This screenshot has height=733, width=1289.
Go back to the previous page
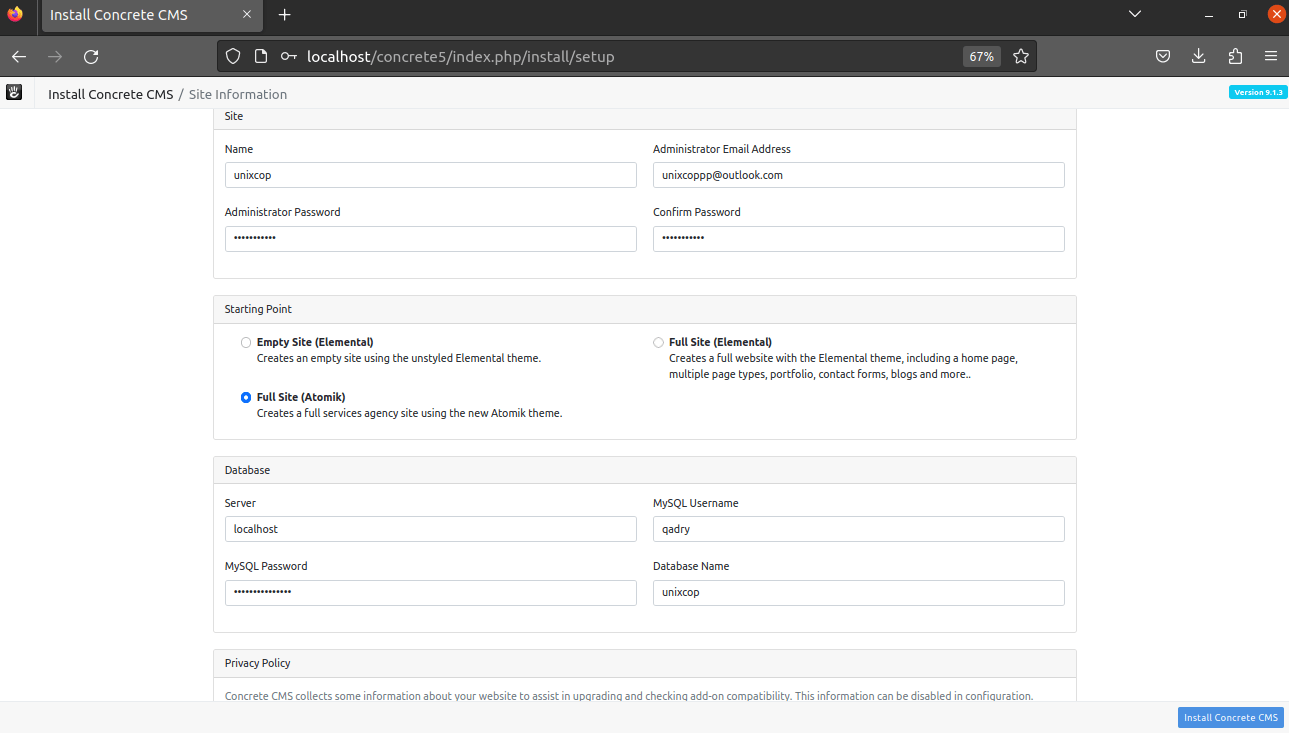[x=19, y=57]
